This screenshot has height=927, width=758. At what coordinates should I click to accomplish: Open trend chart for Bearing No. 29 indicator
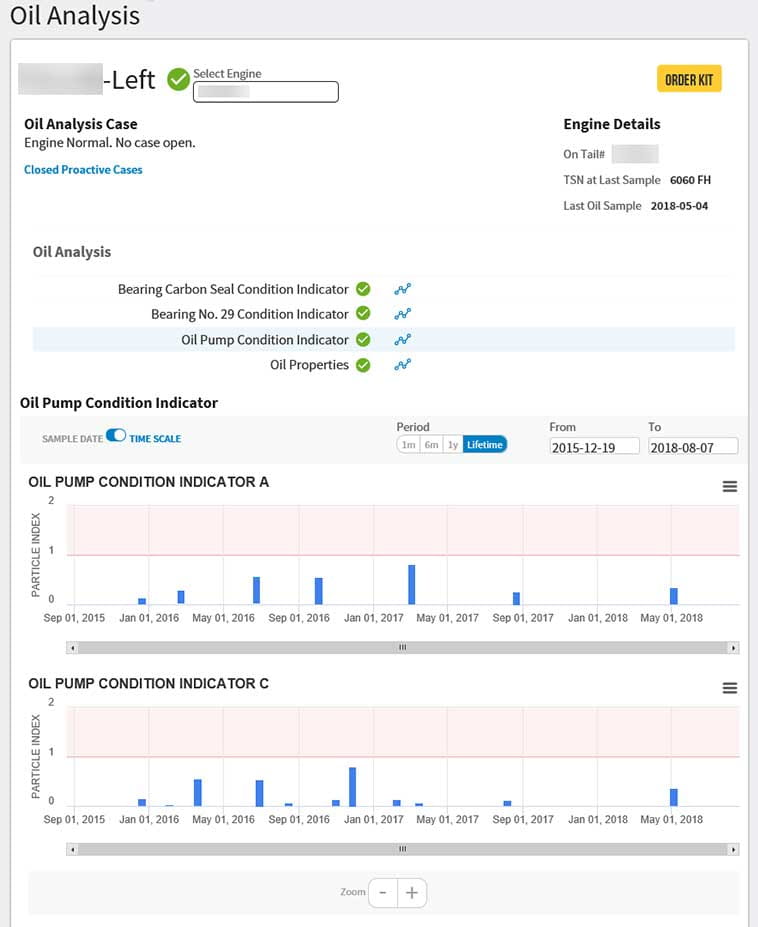(x=402, y=314)
